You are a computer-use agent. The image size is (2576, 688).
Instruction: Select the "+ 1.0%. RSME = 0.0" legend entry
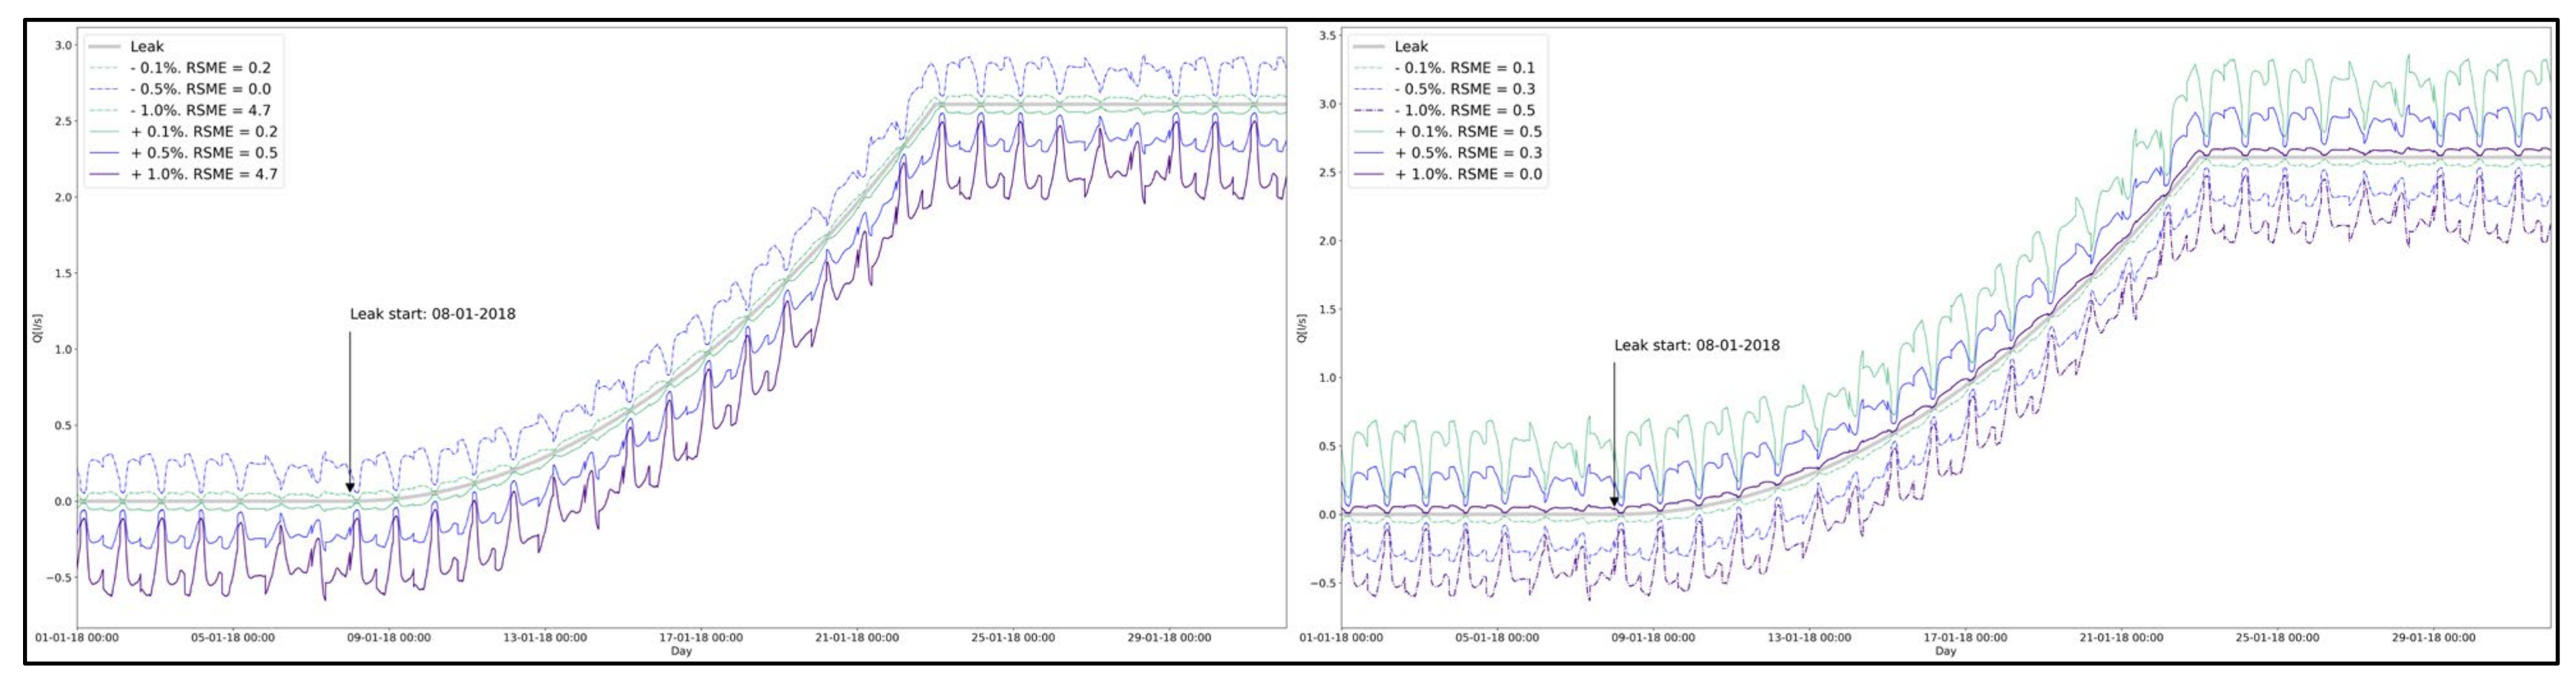coord(1468,174)
